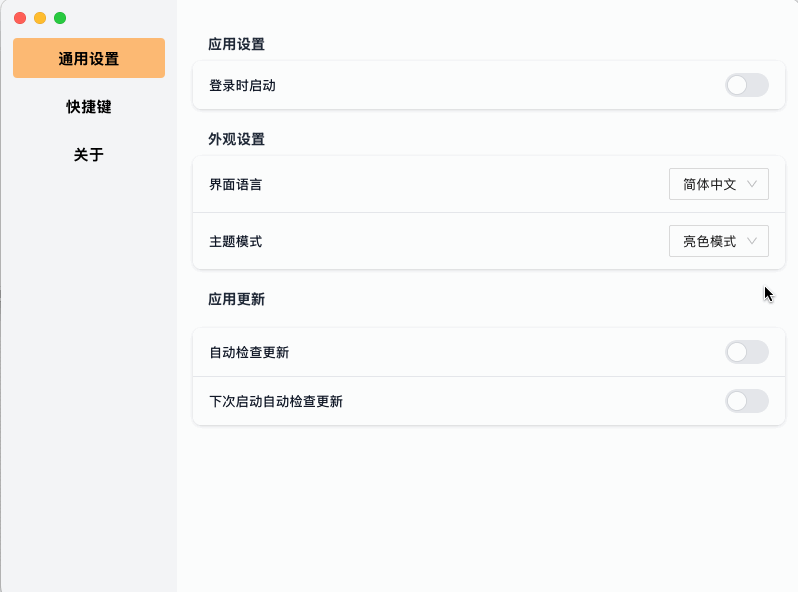Click the 主题模式 setting label
The image size is (798, 592).
coord(236,242)
